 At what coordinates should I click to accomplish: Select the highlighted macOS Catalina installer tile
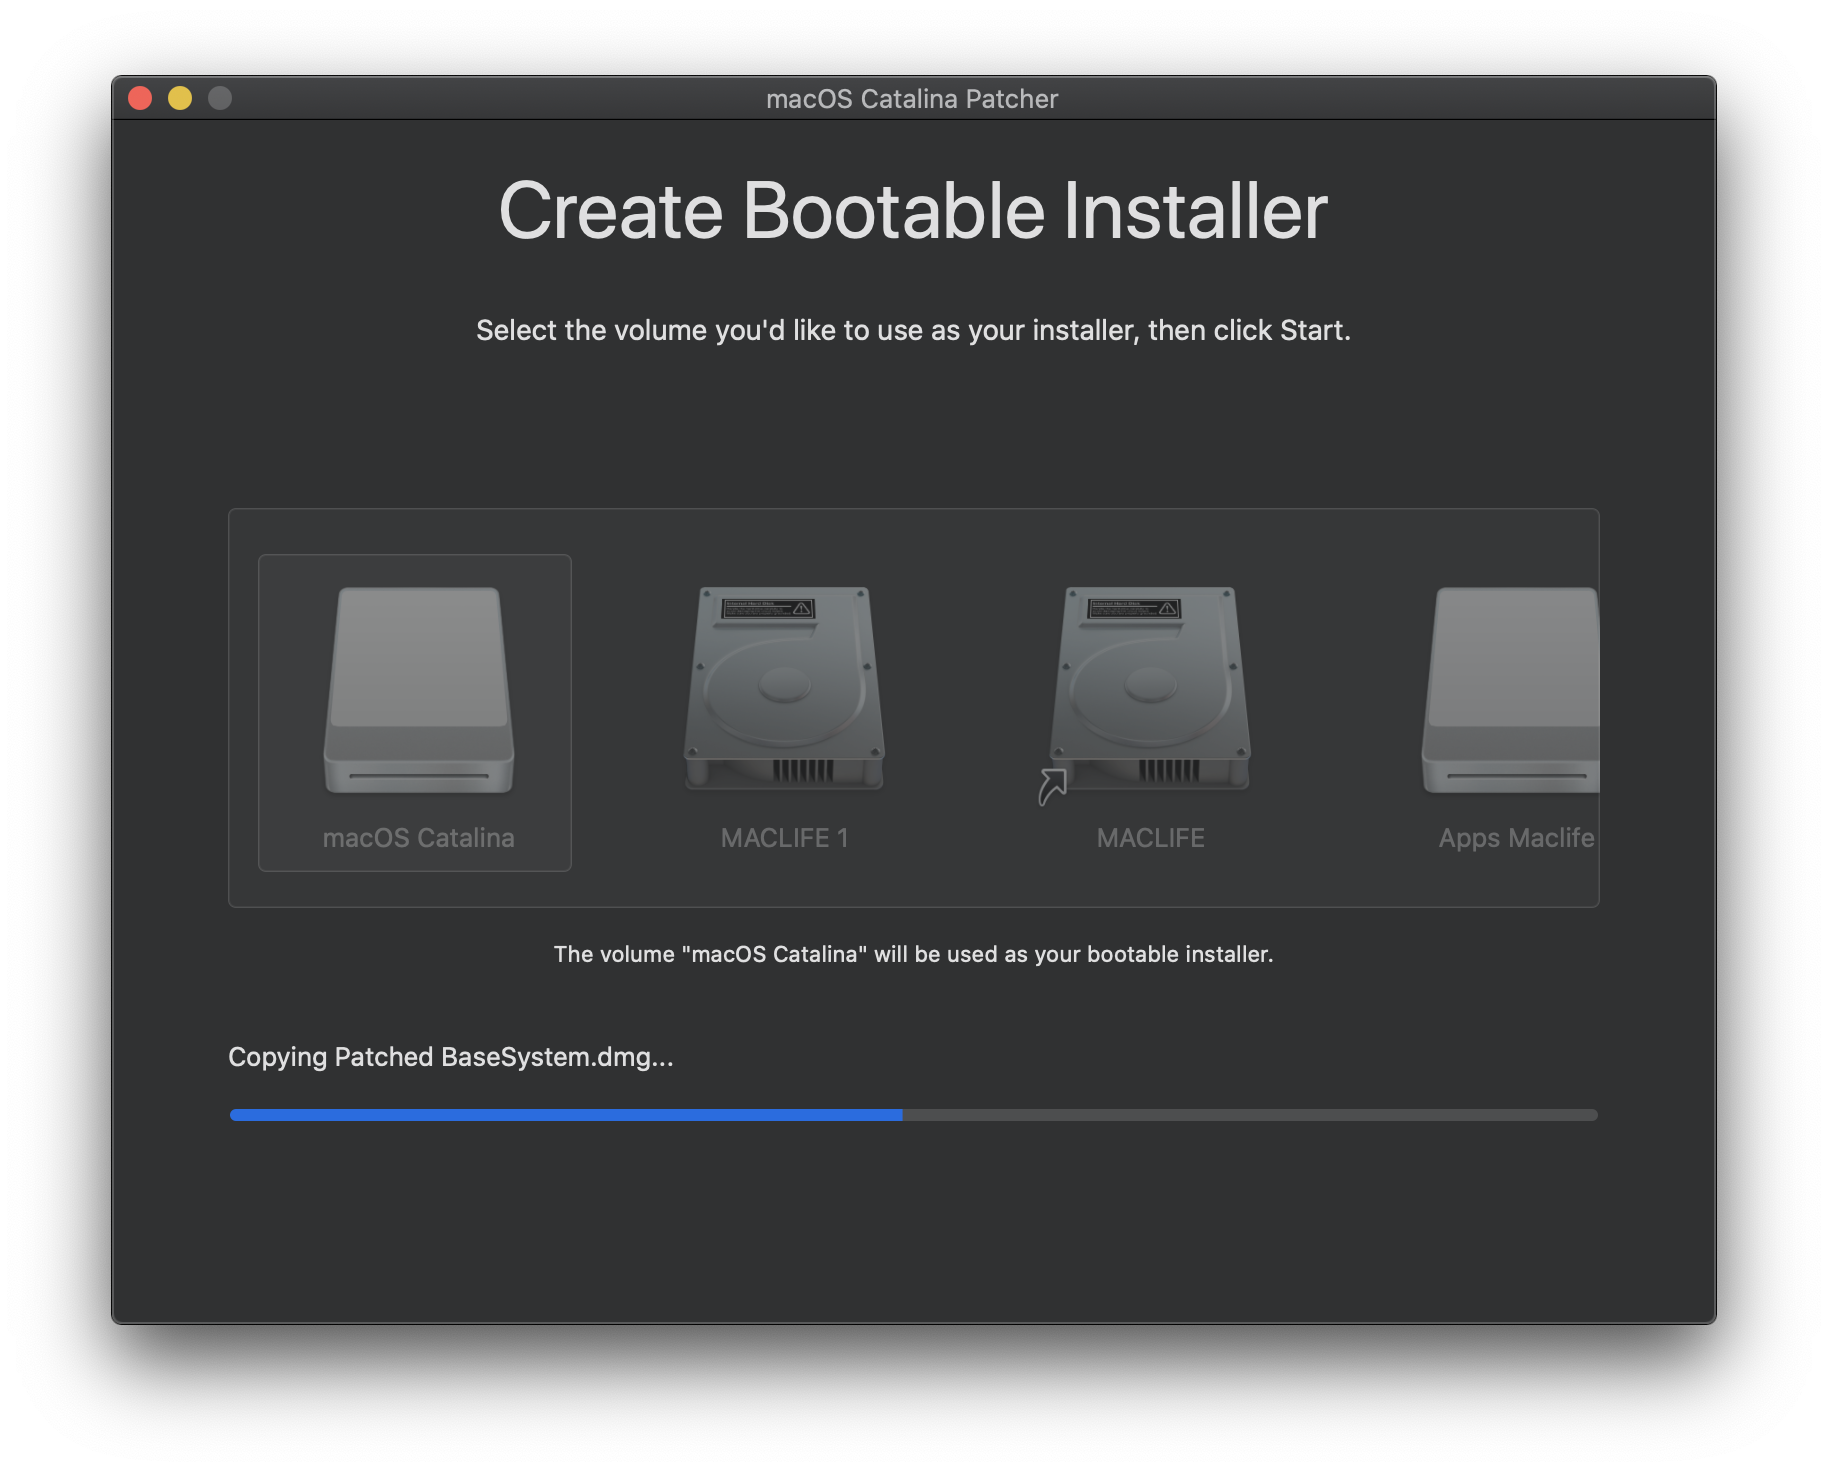[415, 712]
